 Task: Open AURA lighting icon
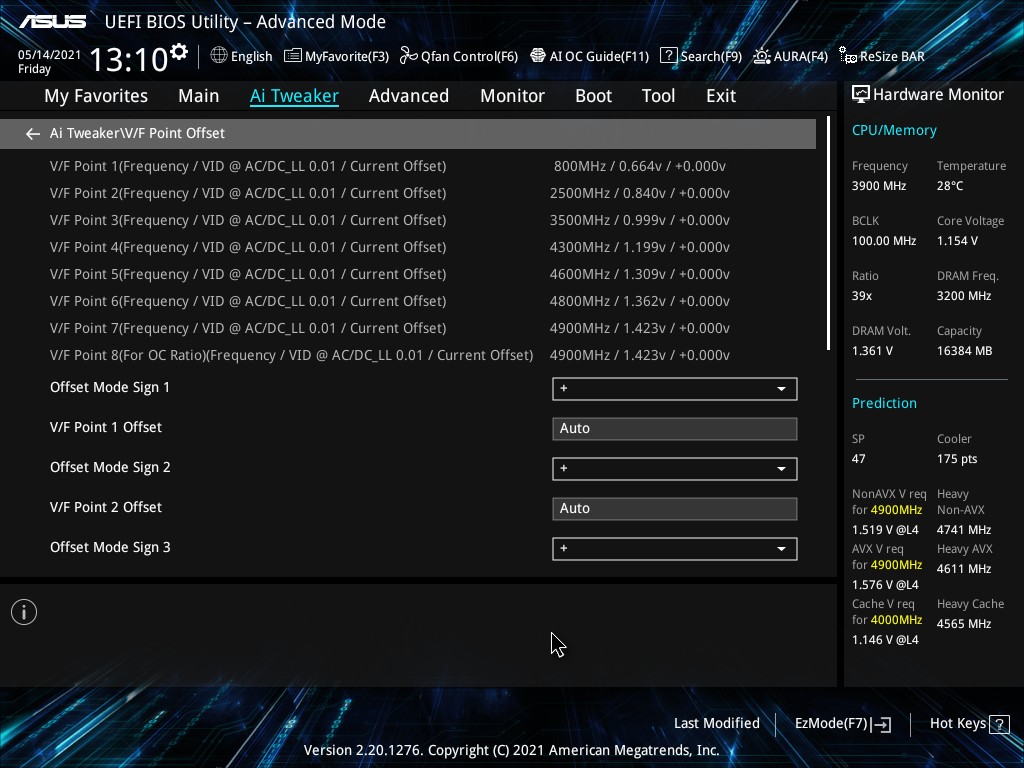click(761, 56)
